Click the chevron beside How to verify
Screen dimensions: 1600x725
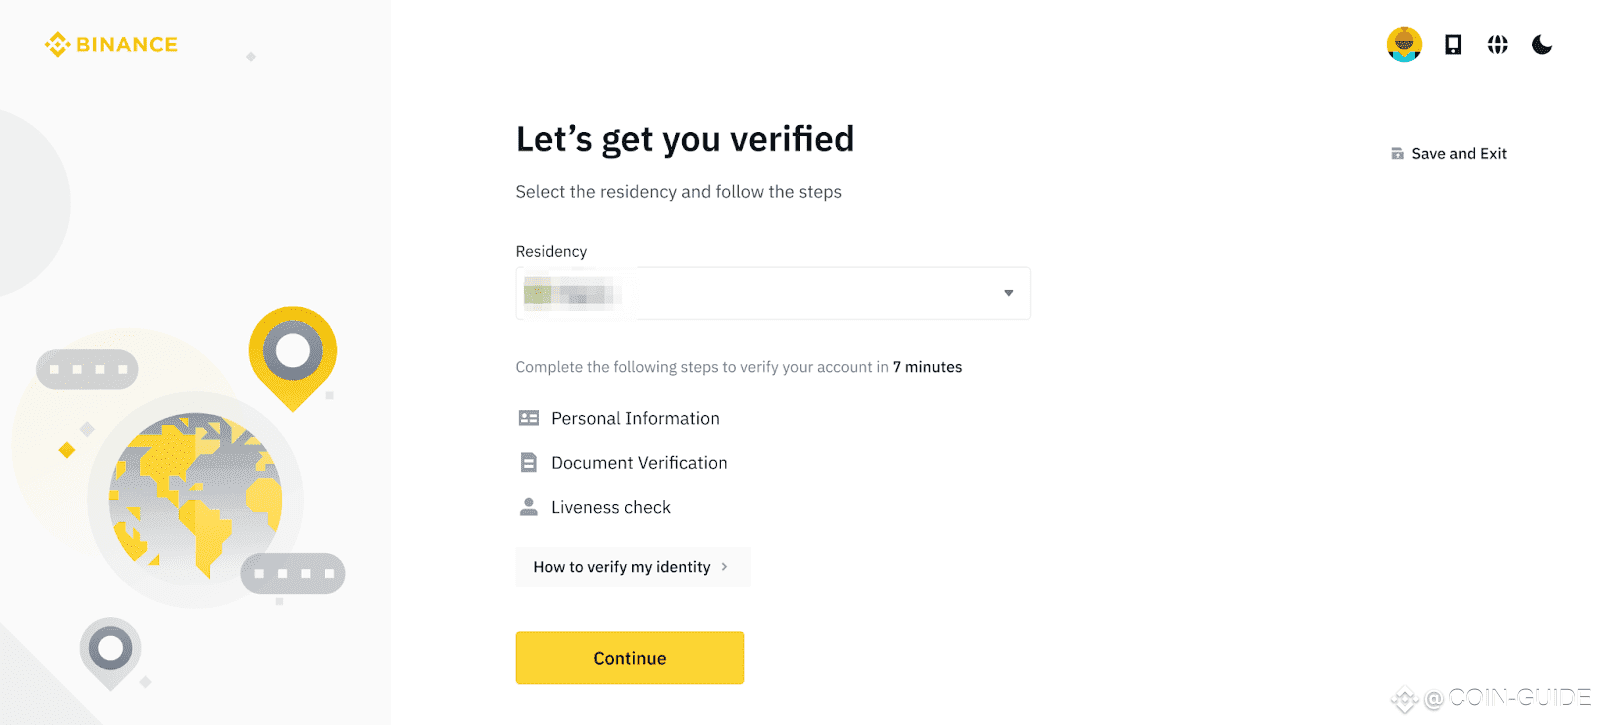[724, 567]
